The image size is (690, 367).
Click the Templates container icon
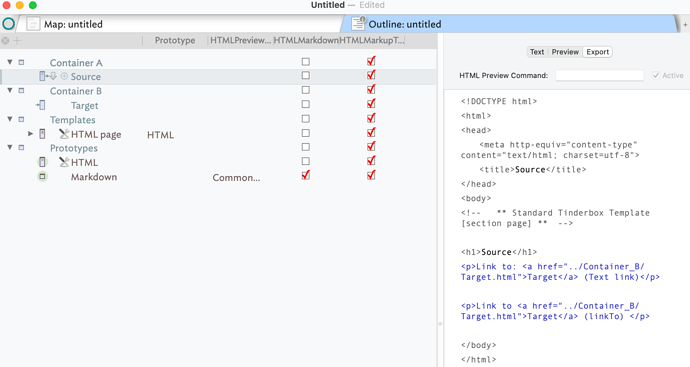tap(21, 119)
